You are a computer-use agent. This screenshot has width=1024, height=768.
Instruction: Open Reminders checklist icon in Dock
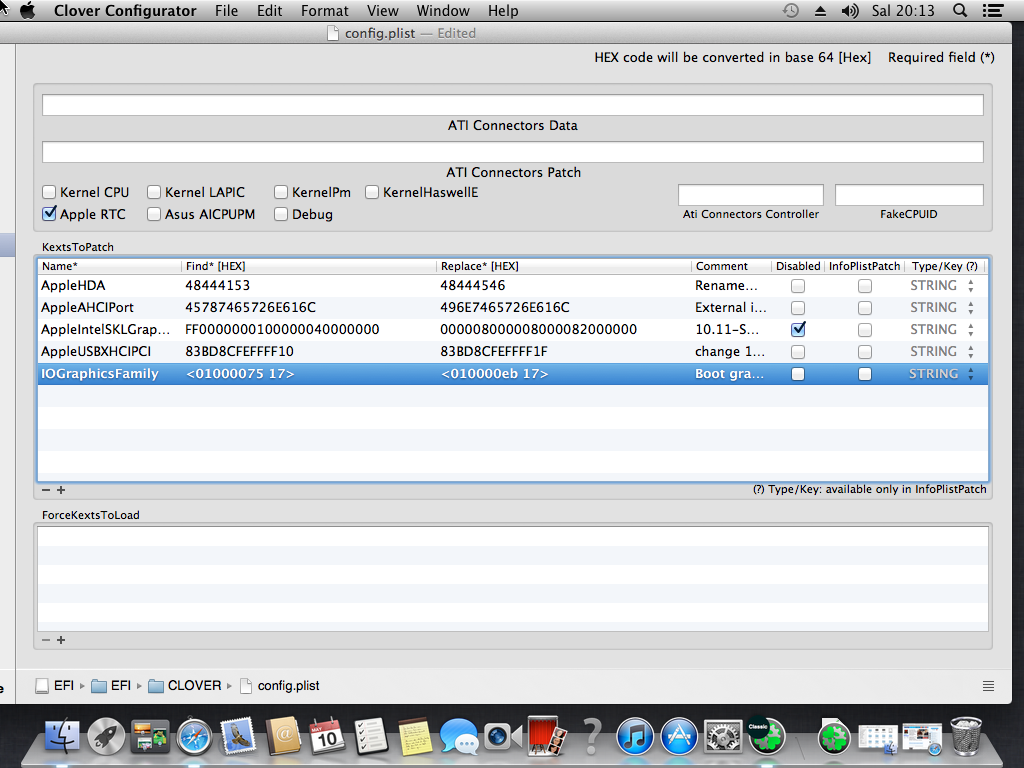(371, 736)
